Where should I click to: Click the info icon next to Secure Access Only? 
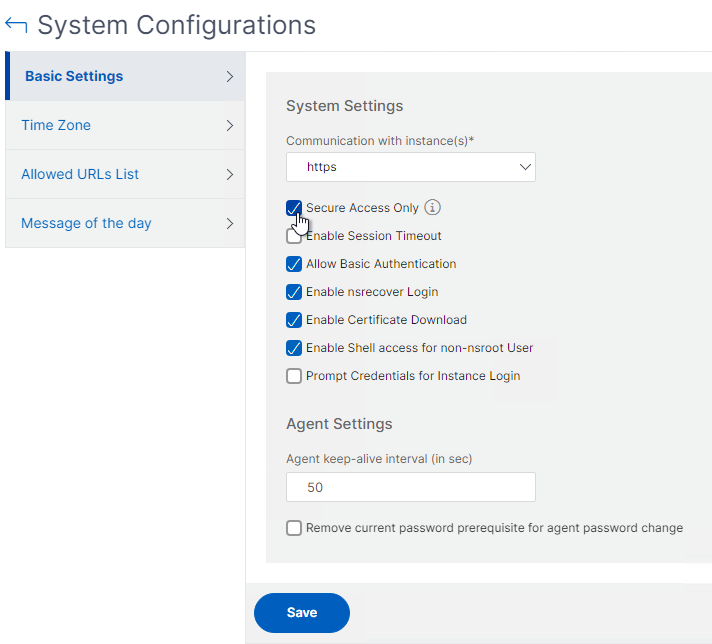tap(432, 208)
